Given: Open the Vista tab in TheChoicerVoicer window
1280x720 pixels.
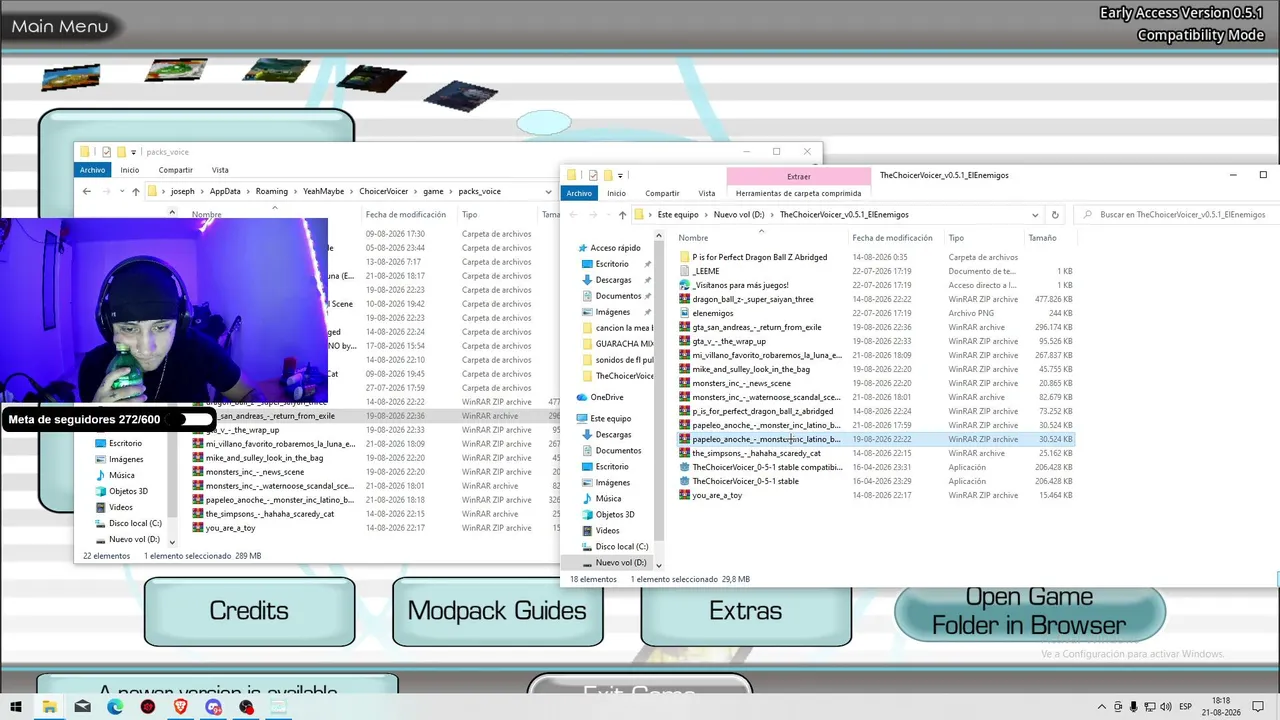Looking at the screenshot, I should tap(707, 193).
